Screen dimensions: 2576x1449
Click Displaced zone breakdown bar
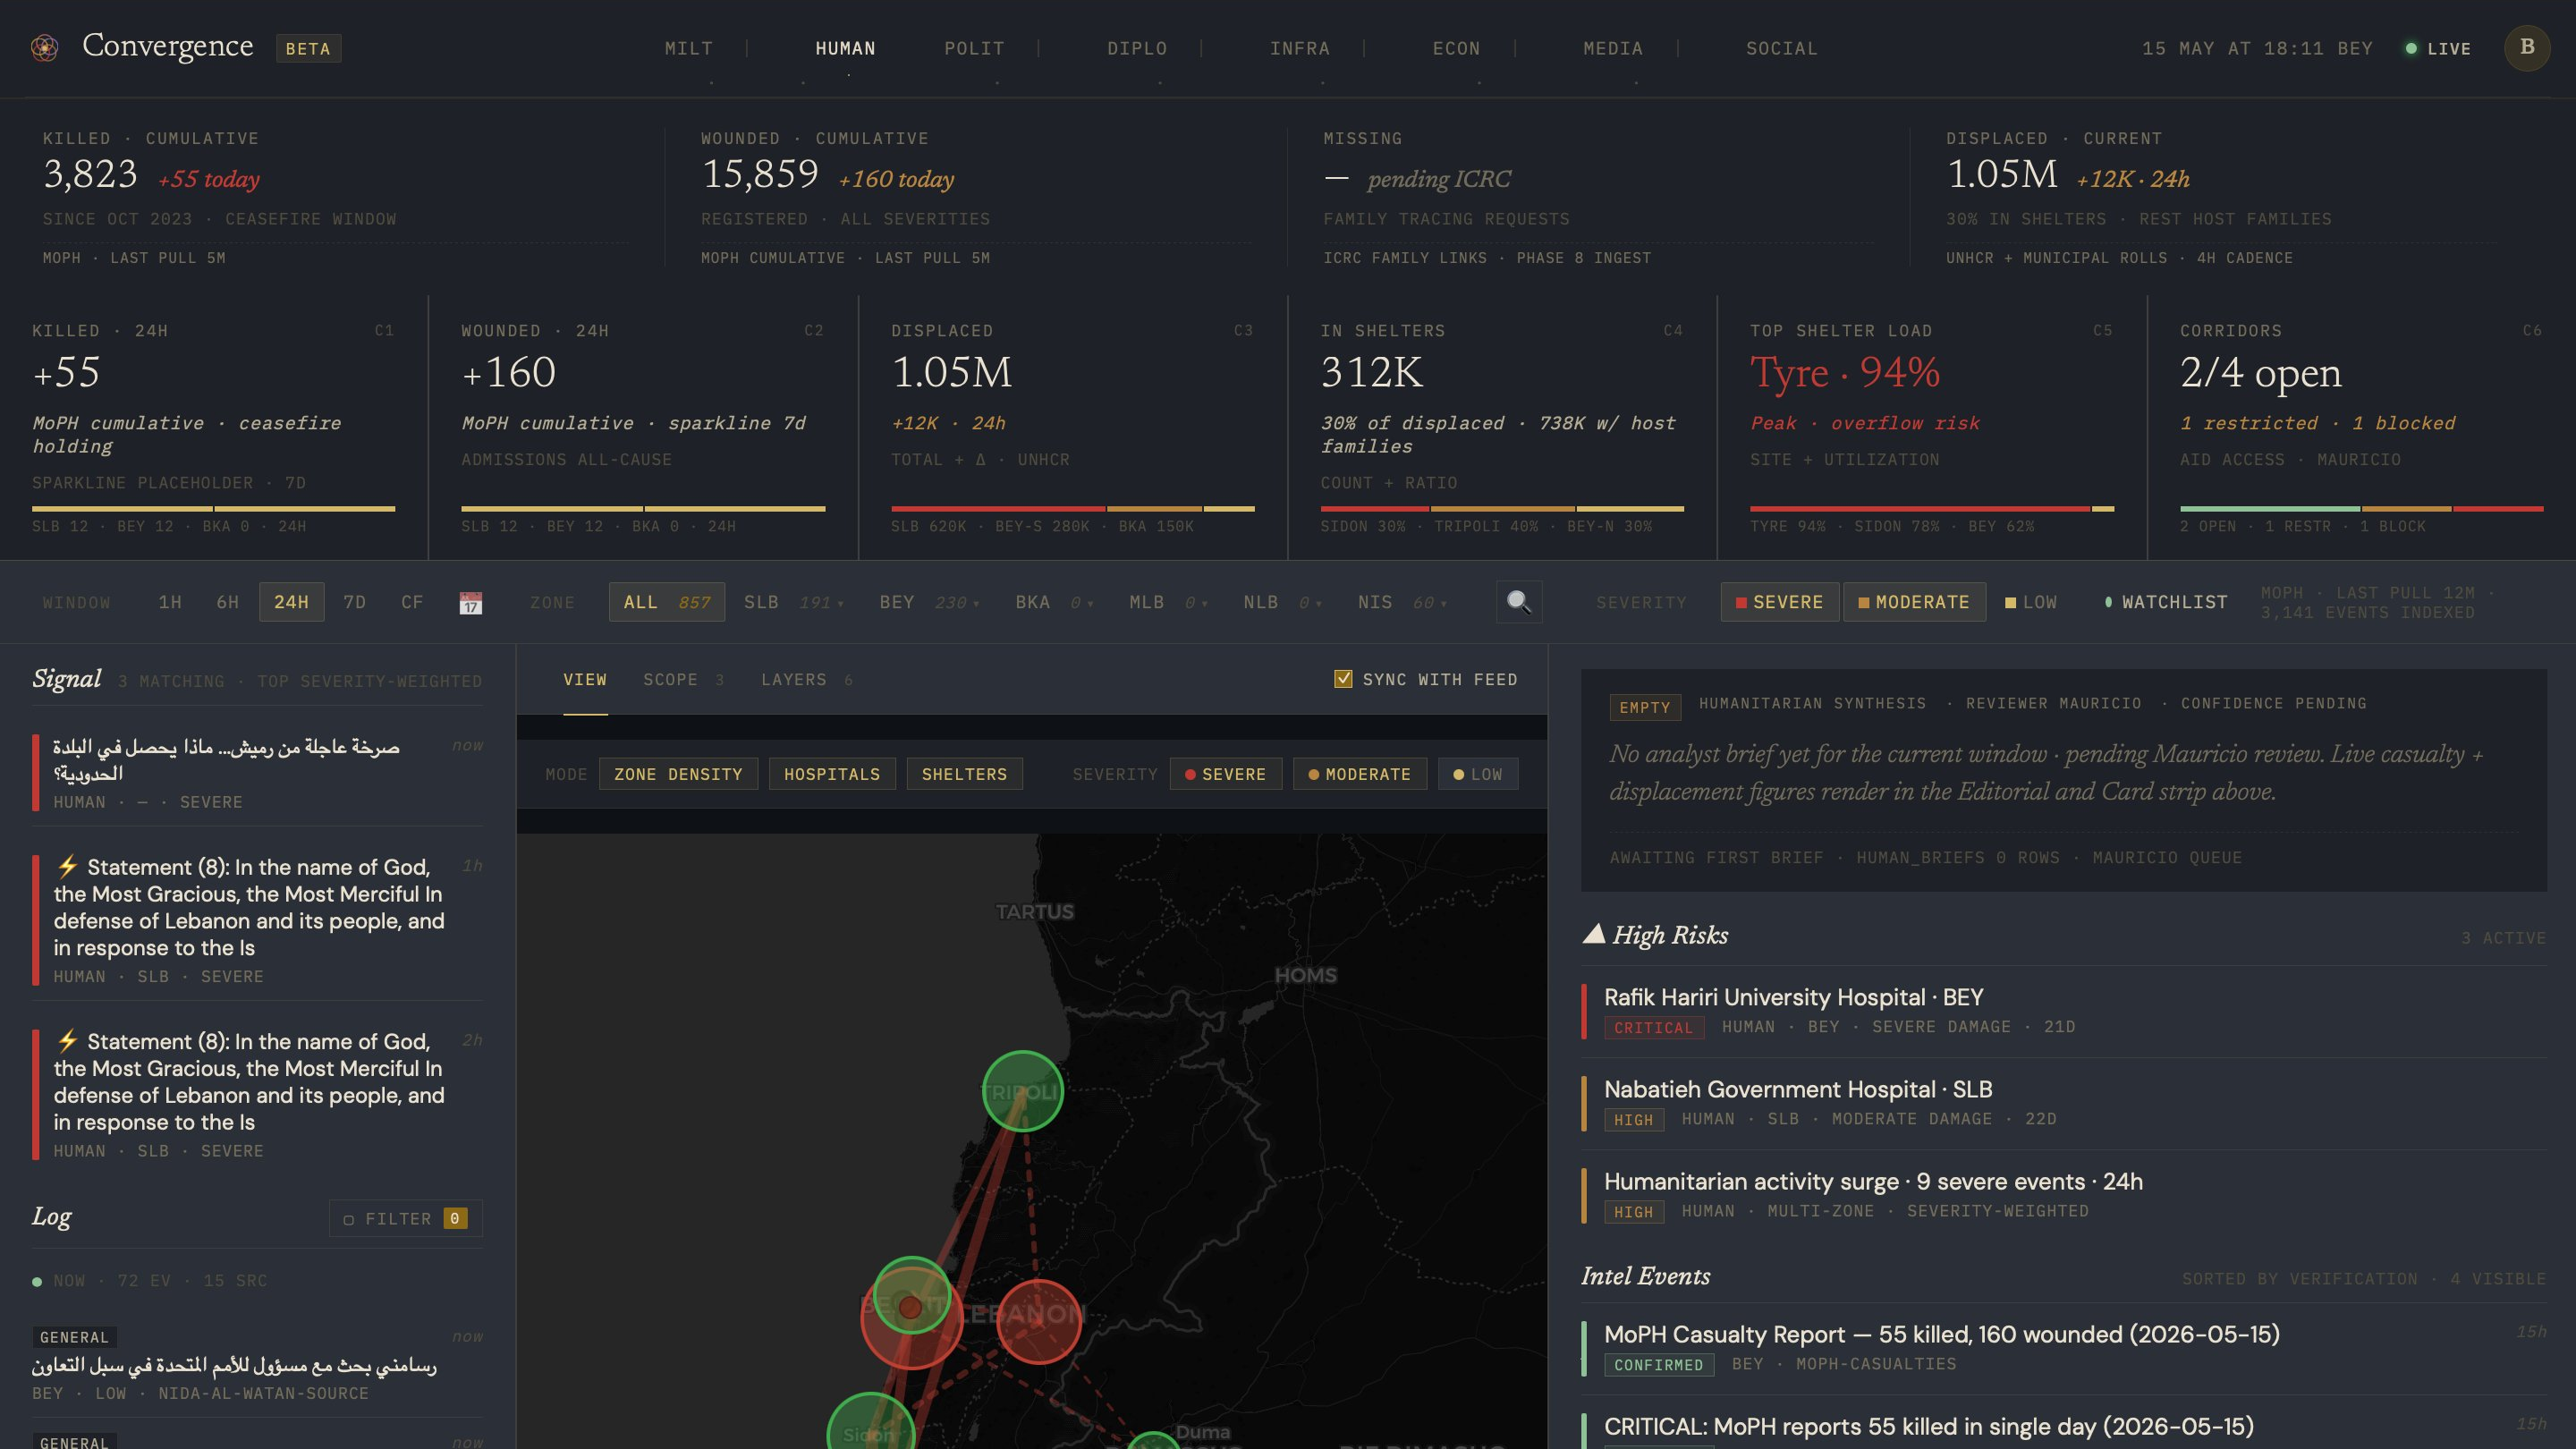click(1072, 509)
